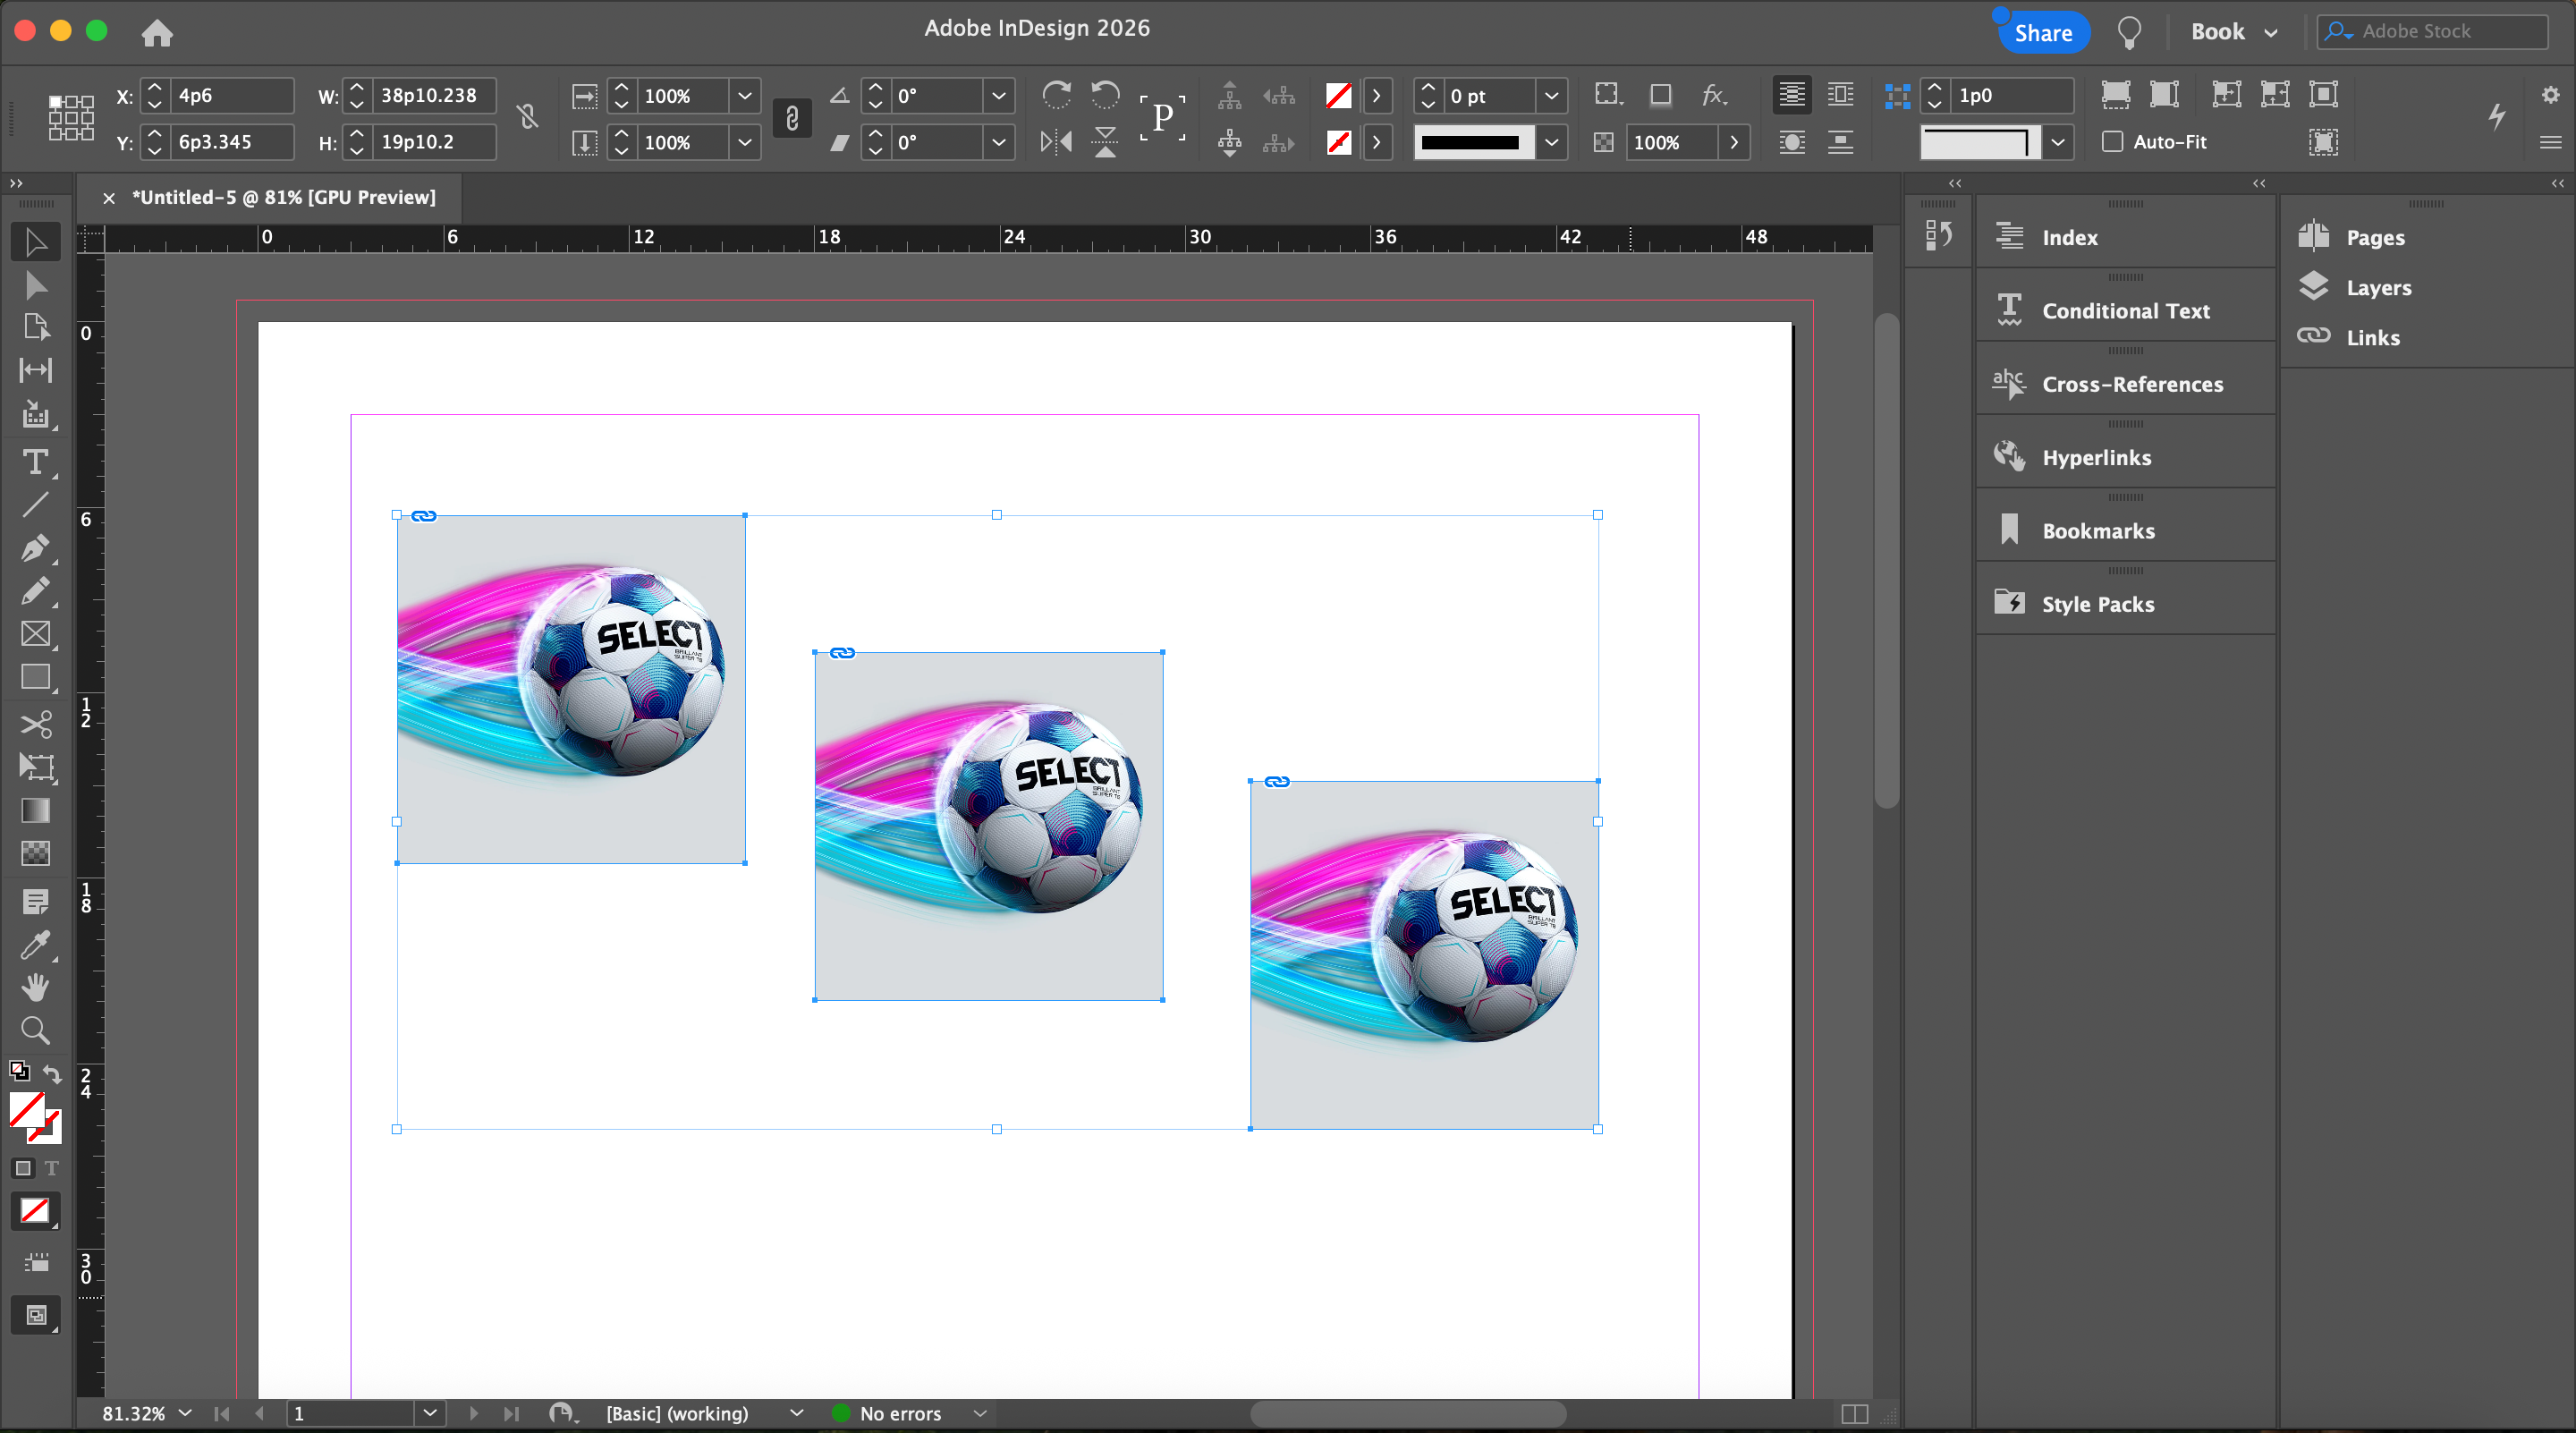Open the Layers panel
Viewport: 2576px width, 1433px height.
2378,288
